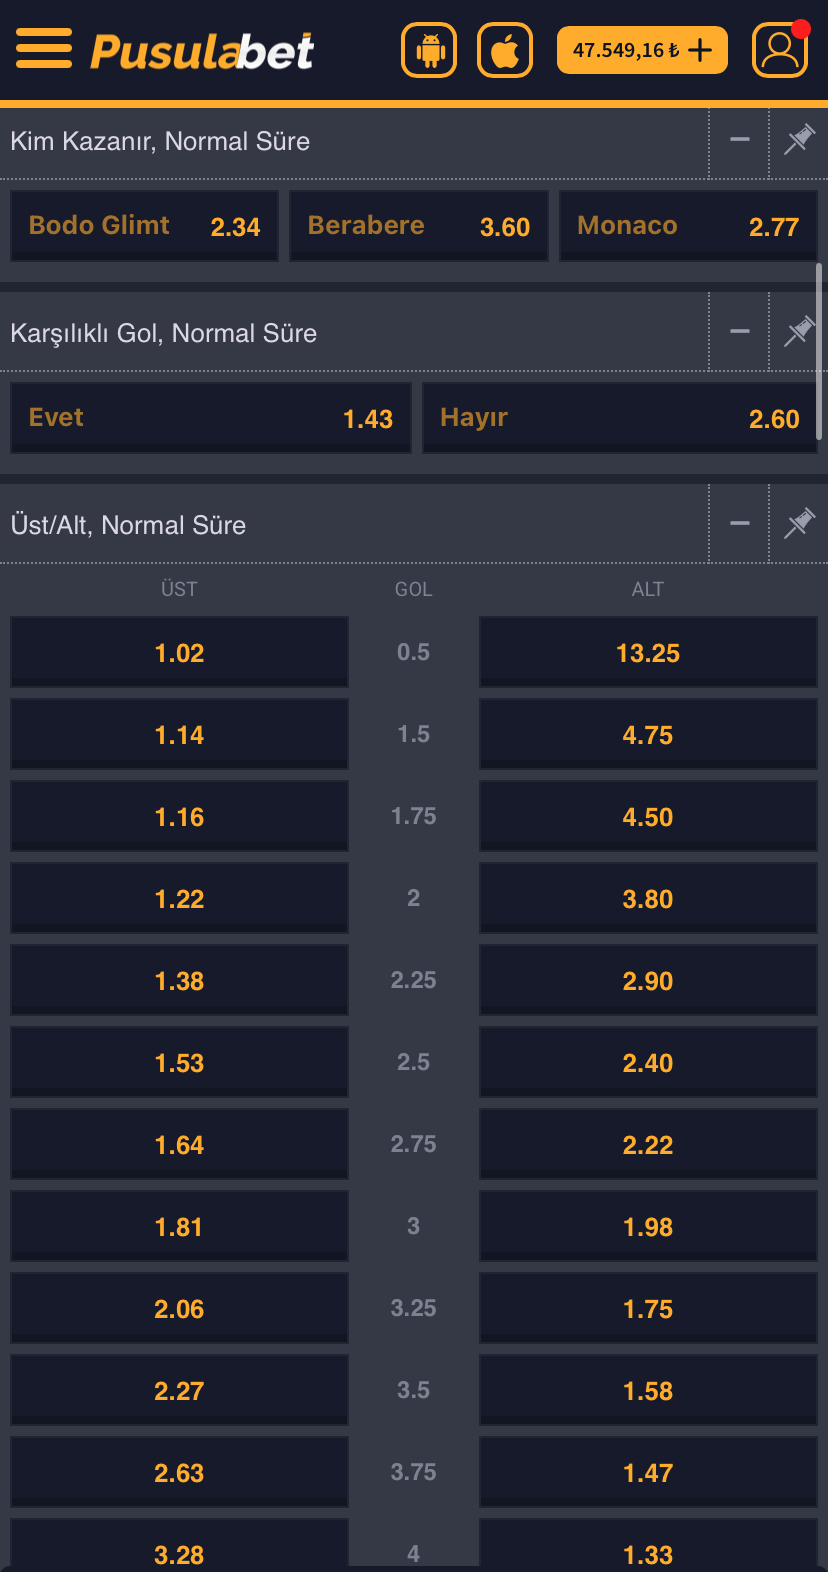
Task: Click the Pusulabet logo
Action: pos(200,49)
